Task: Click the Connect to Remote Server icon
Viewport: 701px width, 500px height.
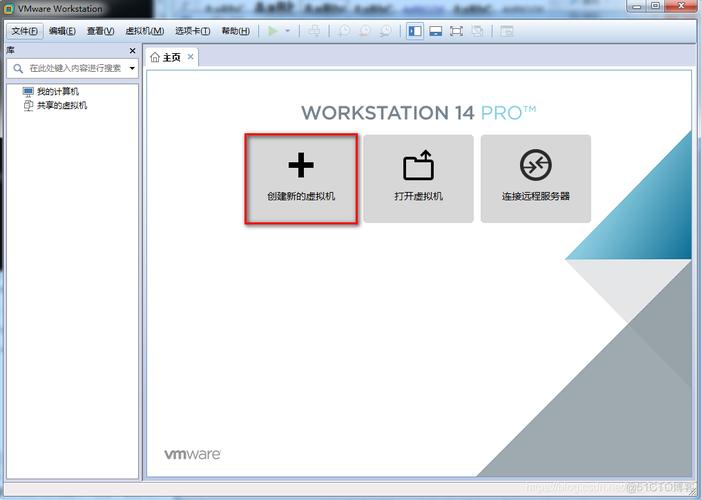Action: pyautogui.click(x=535, y=165)
